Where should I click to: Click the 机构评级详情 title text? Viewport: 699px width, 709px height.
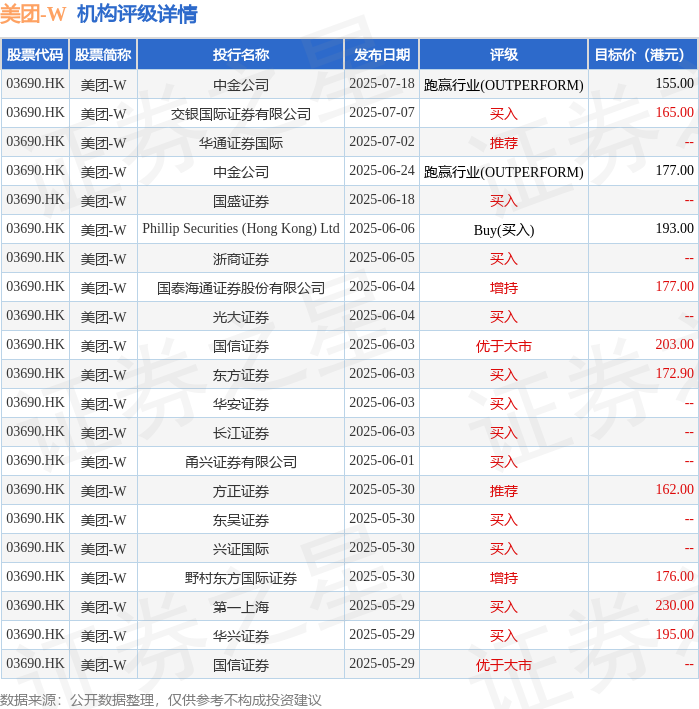pyautogui.click(x=137, y=14)
